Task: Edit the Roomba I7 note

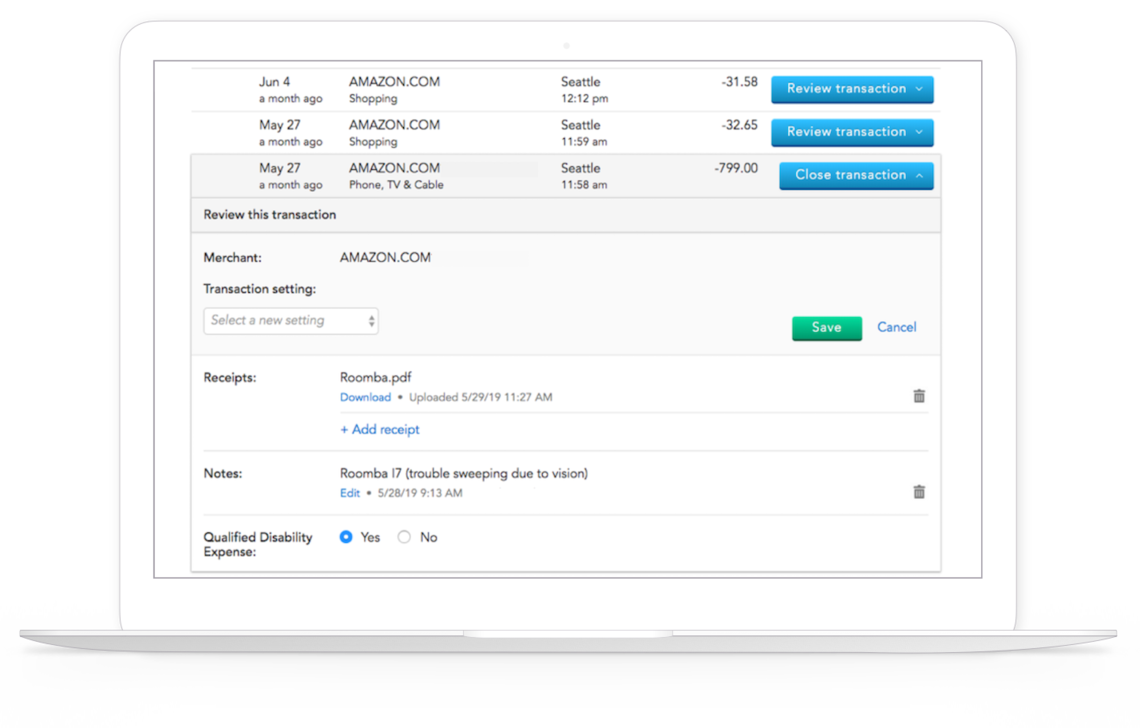Action: [x=349, y=493]
